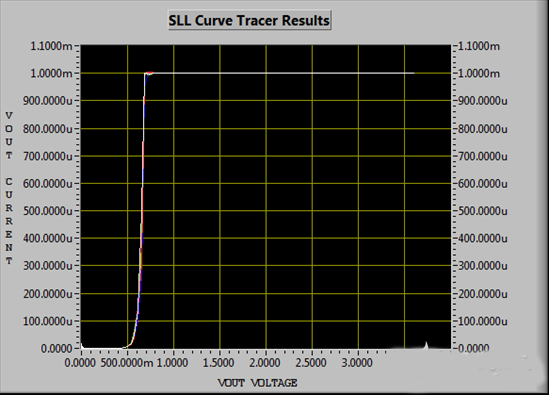Click the 1.0000m left Y-axis label
This screenshot has height=395, width=549.
point(51,73)
